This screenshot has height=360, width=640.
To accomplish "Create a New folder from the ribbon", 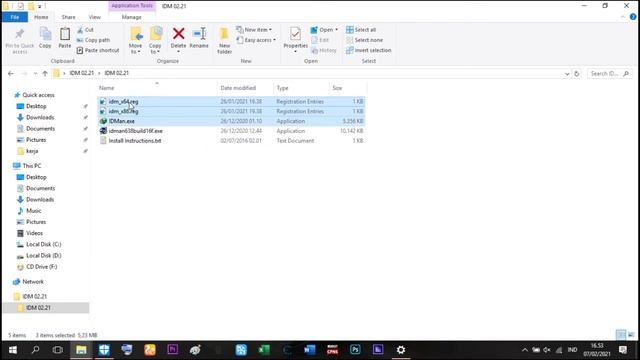I will click(224, 40).
